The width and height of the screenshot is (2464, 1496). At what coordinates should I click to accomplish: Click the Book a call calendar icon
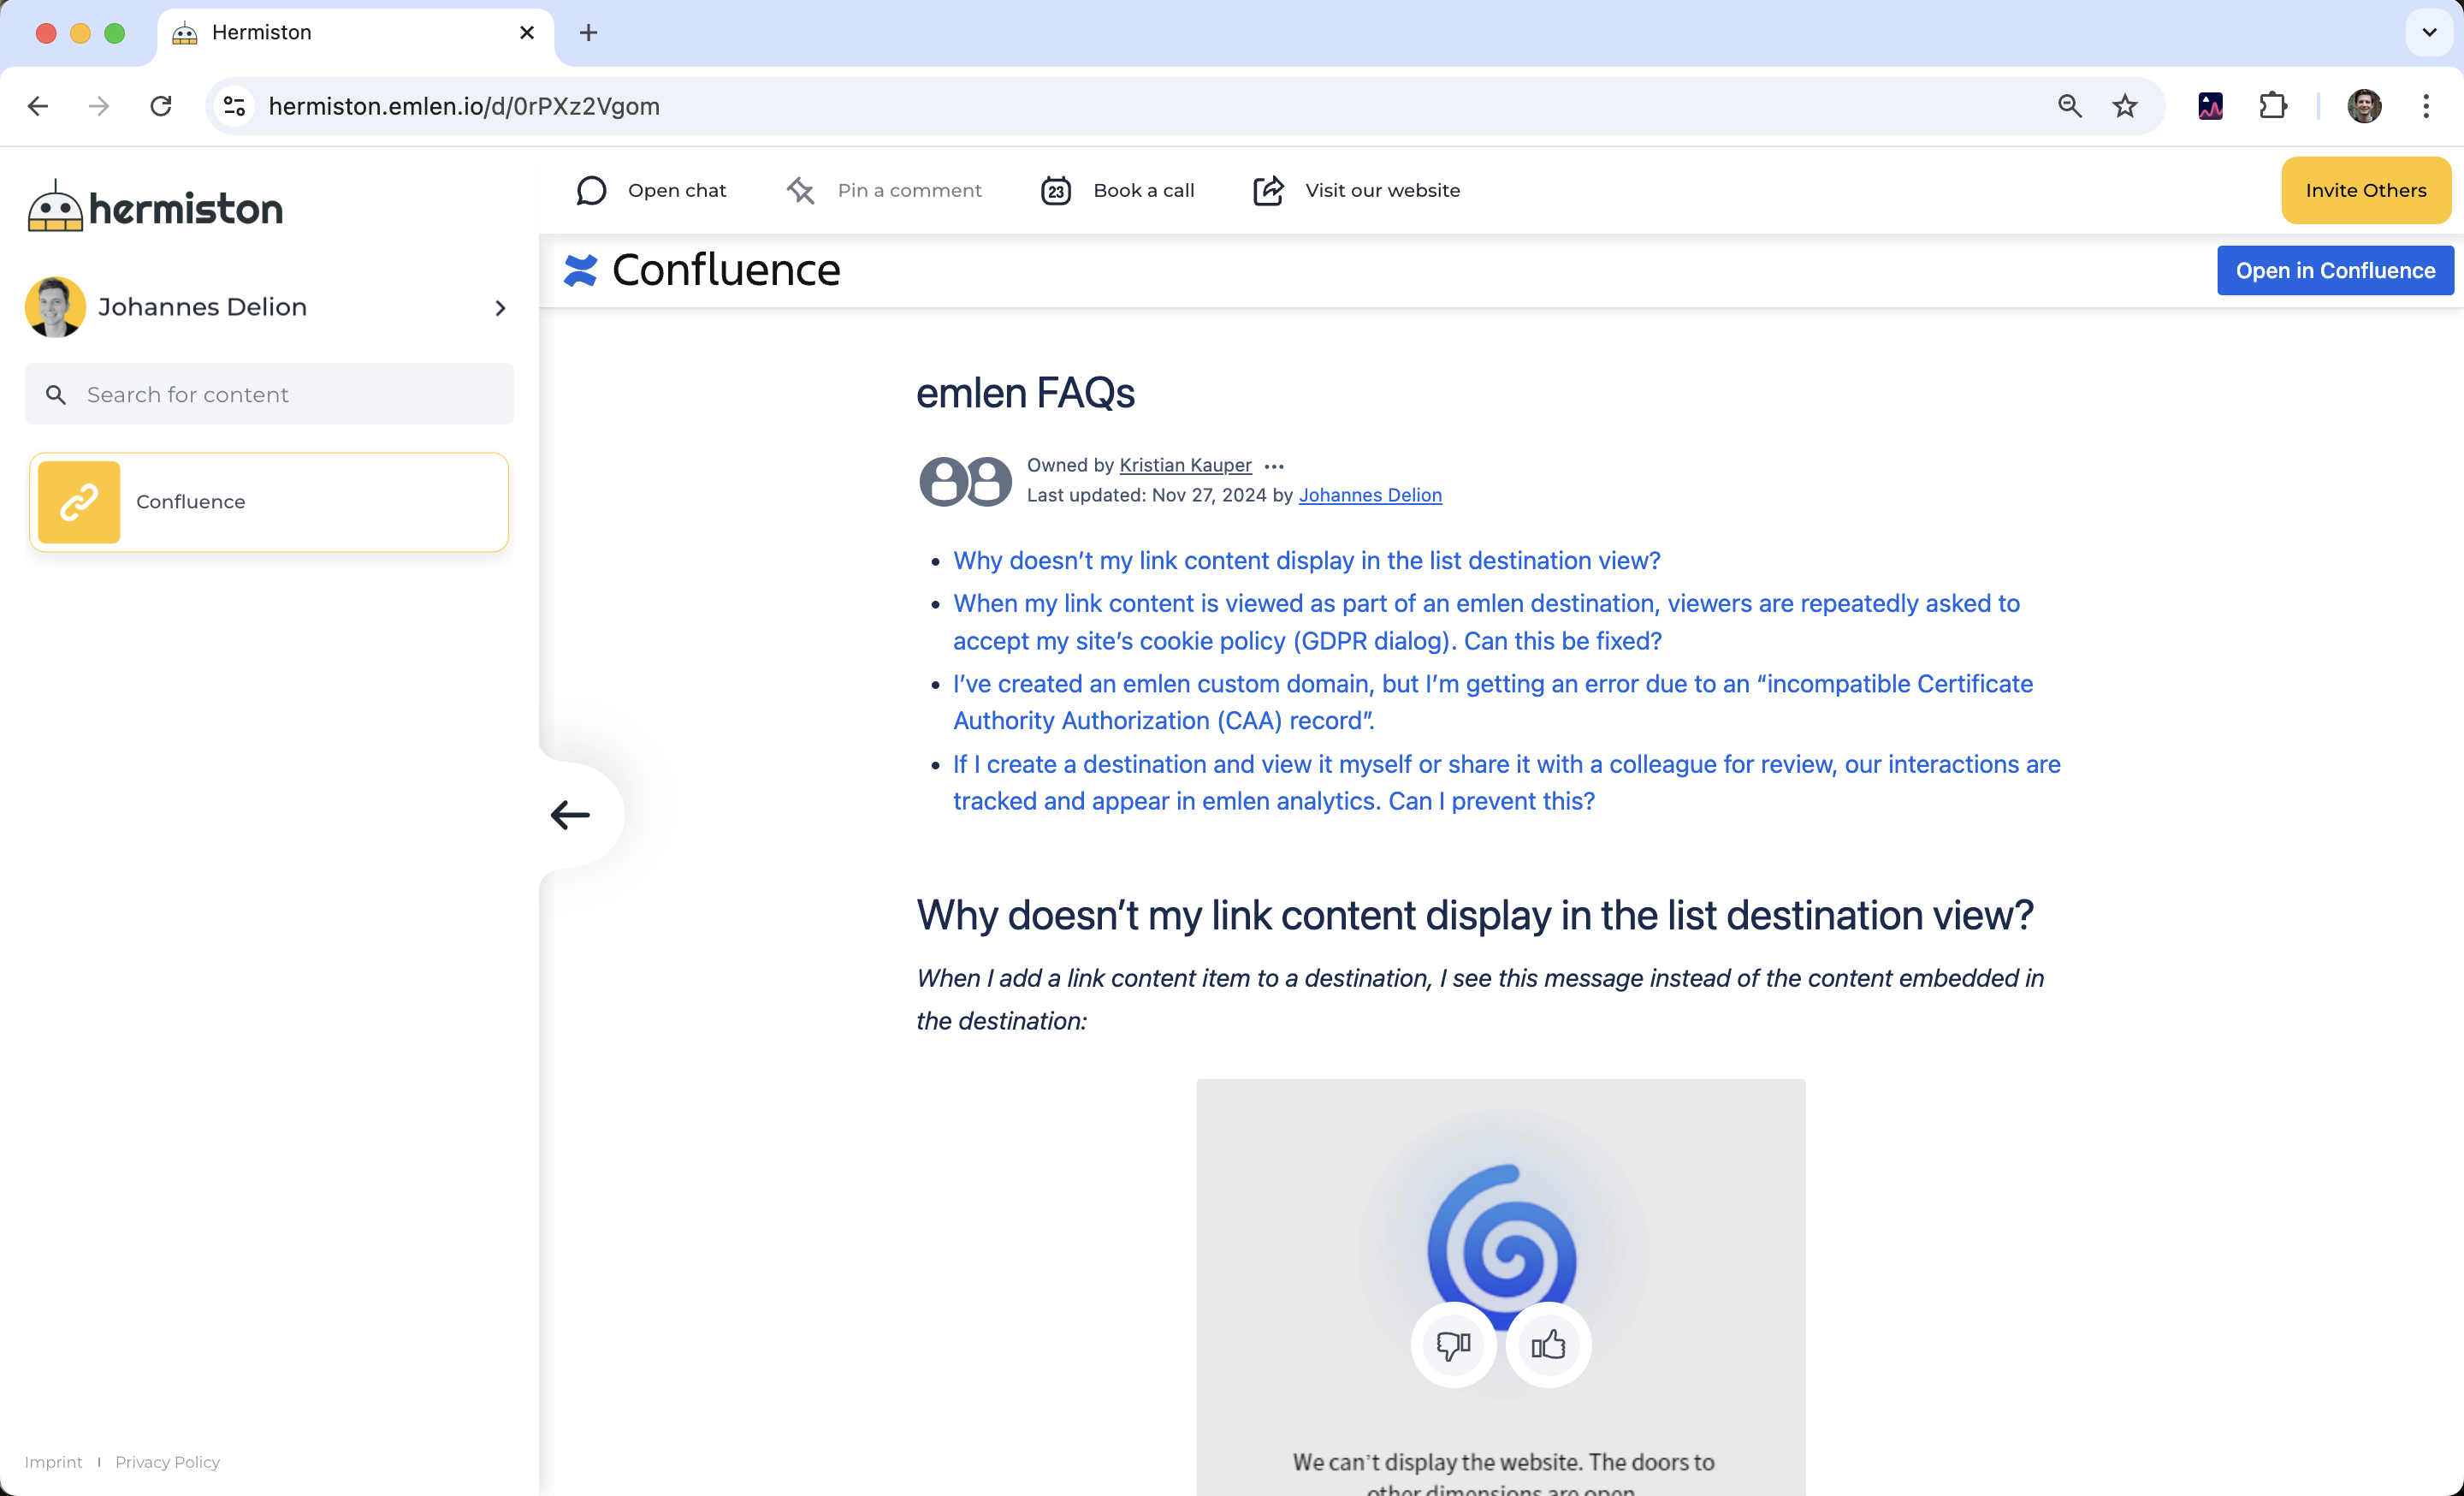pyautogui.click(x=1056, y=190)
